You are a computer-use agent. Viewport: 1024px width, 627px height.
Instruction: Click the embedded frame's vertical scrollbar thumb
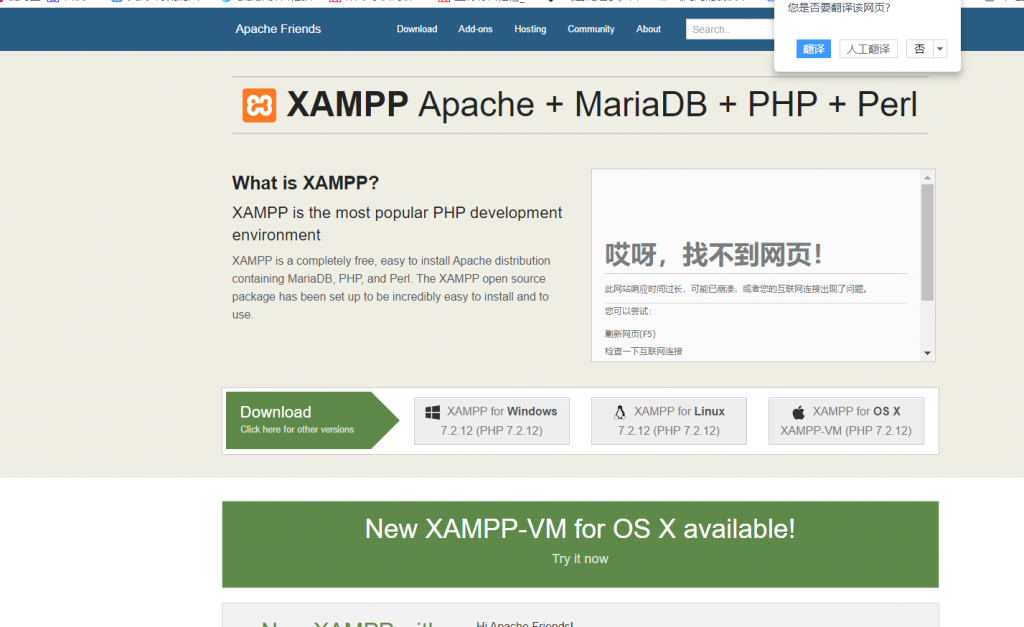tap(927, 242)
